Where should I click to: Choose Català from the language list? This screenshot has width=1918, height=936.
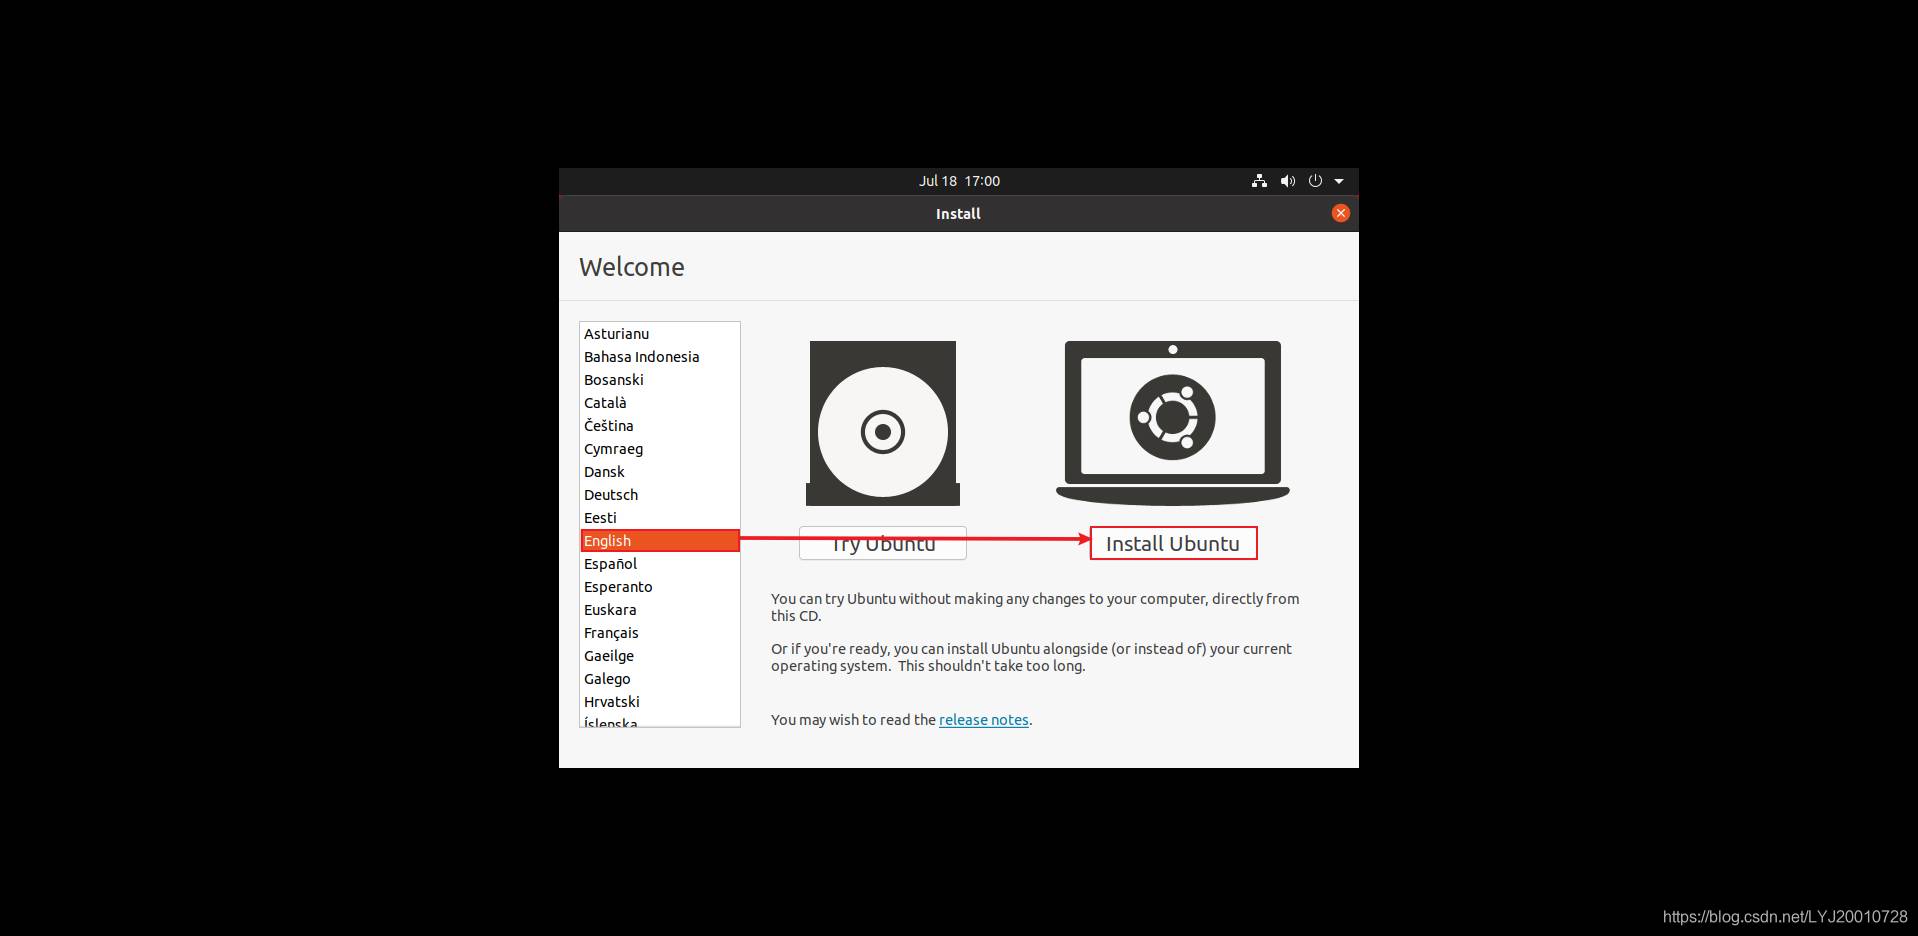click(660, 403)
